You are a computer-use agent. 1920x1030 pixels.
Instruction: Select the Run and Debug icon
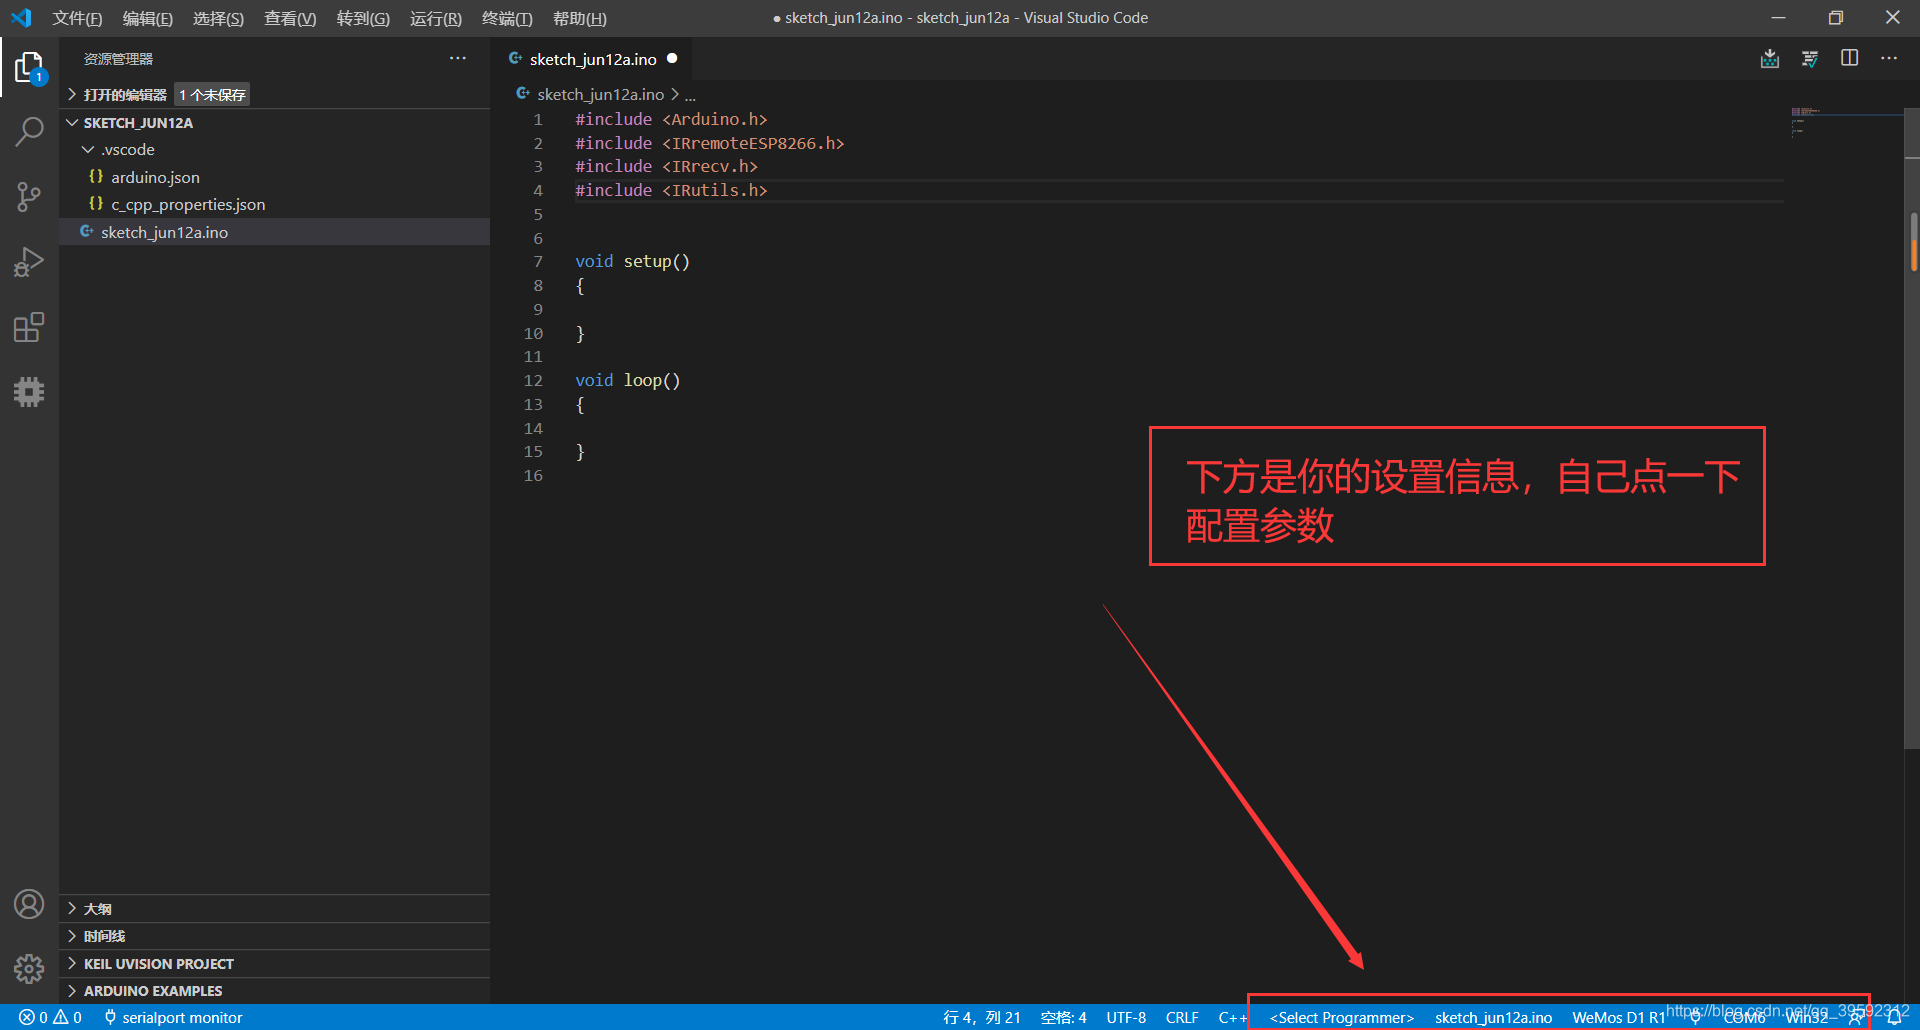tap(29, 261)
